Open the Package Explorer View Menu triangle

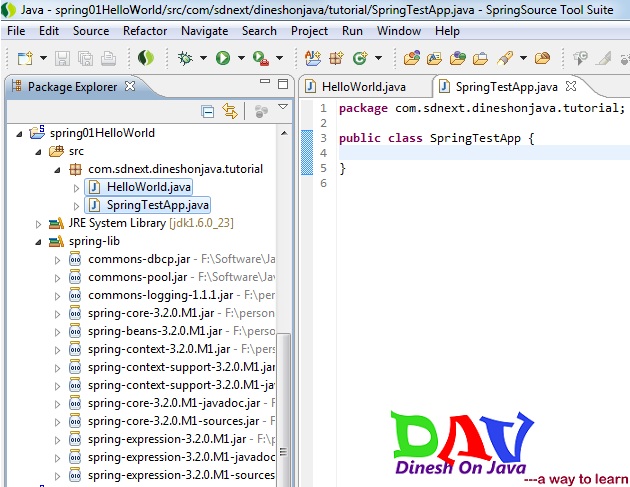coord(283,107)
